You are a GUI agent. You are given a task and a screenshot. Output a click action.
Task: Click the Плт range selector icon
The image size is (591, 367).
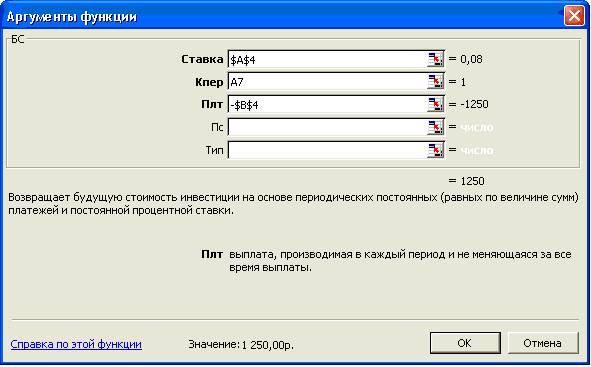tap(435, 104)
